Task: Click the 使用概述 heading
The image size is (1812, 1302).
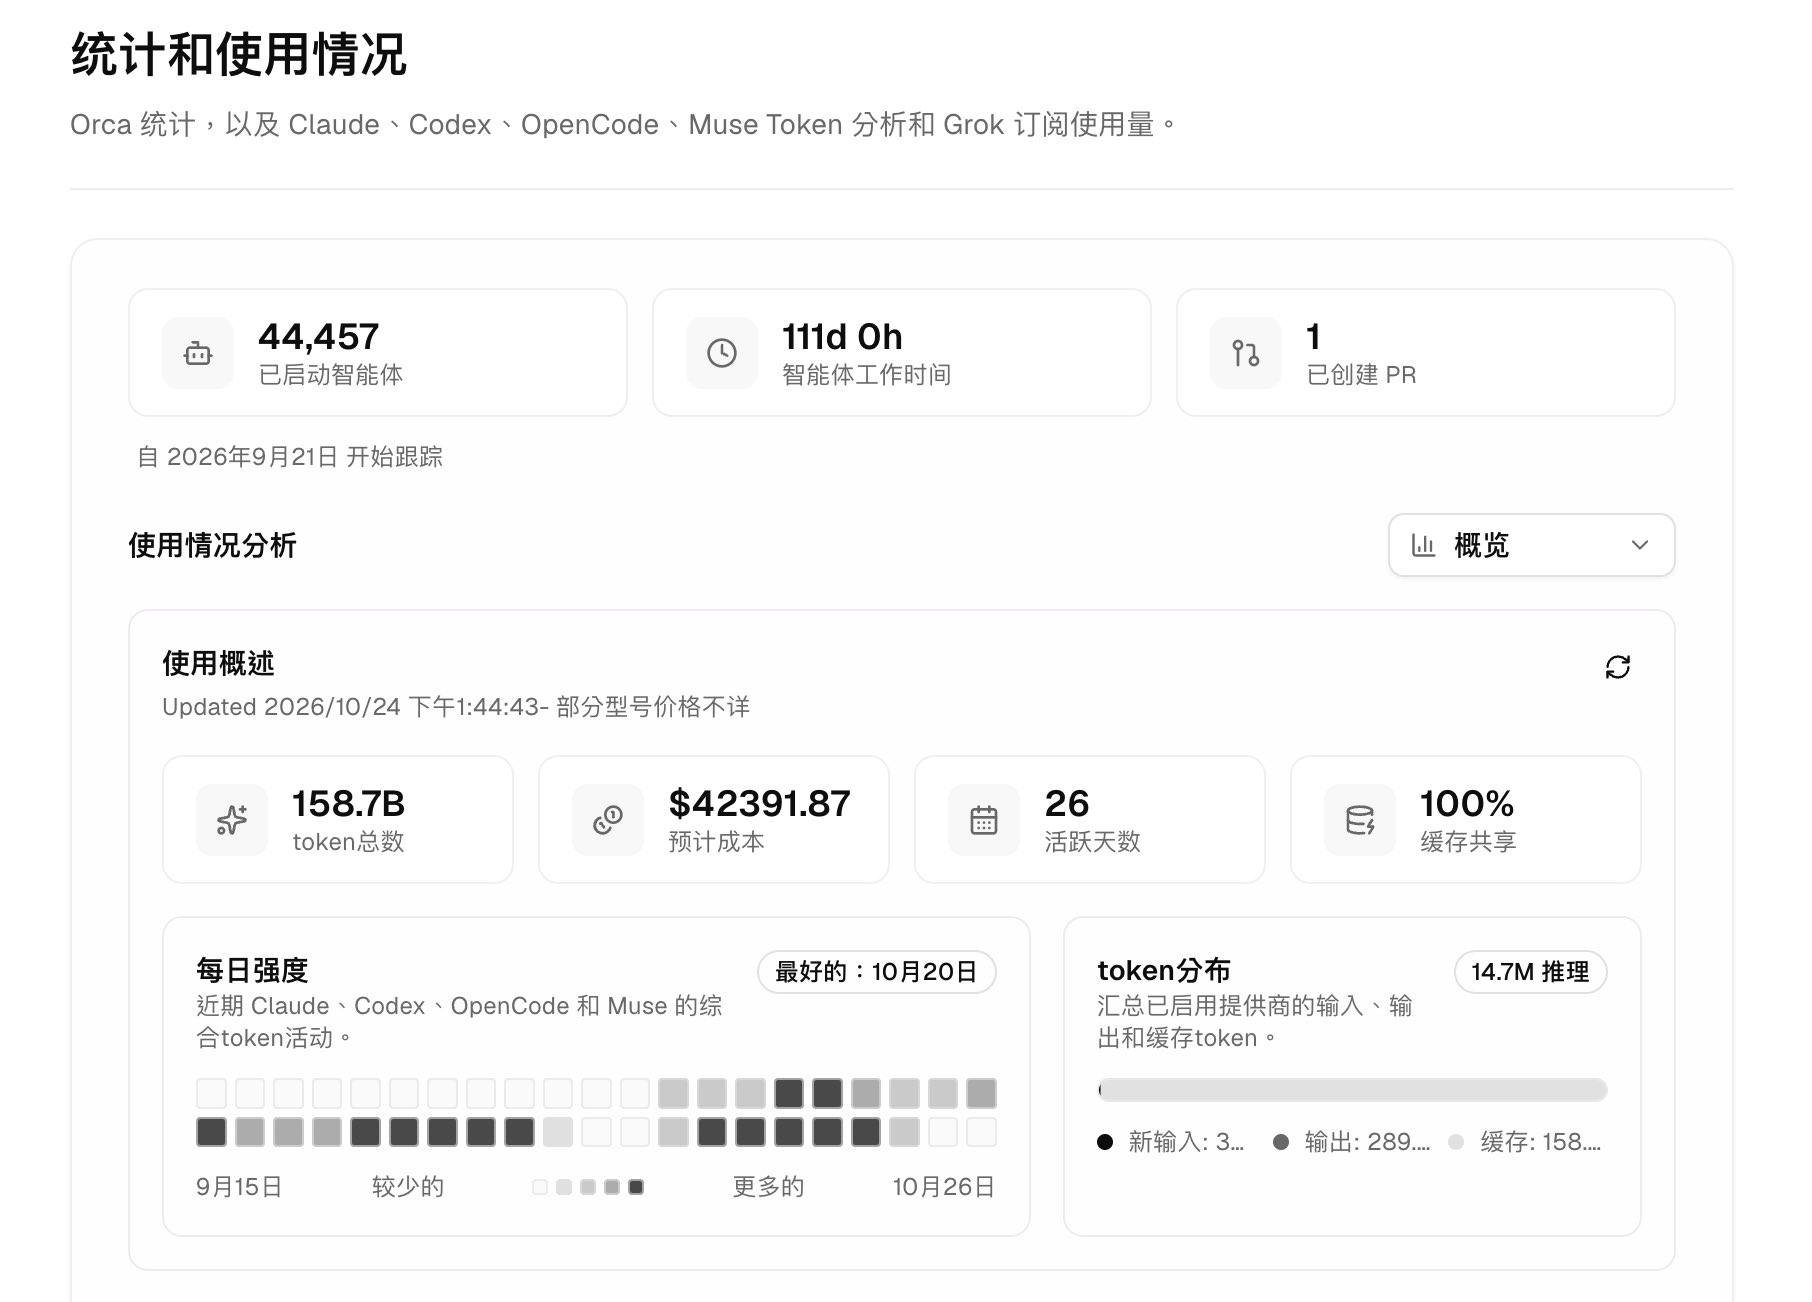Action: (x=218, y=663)
